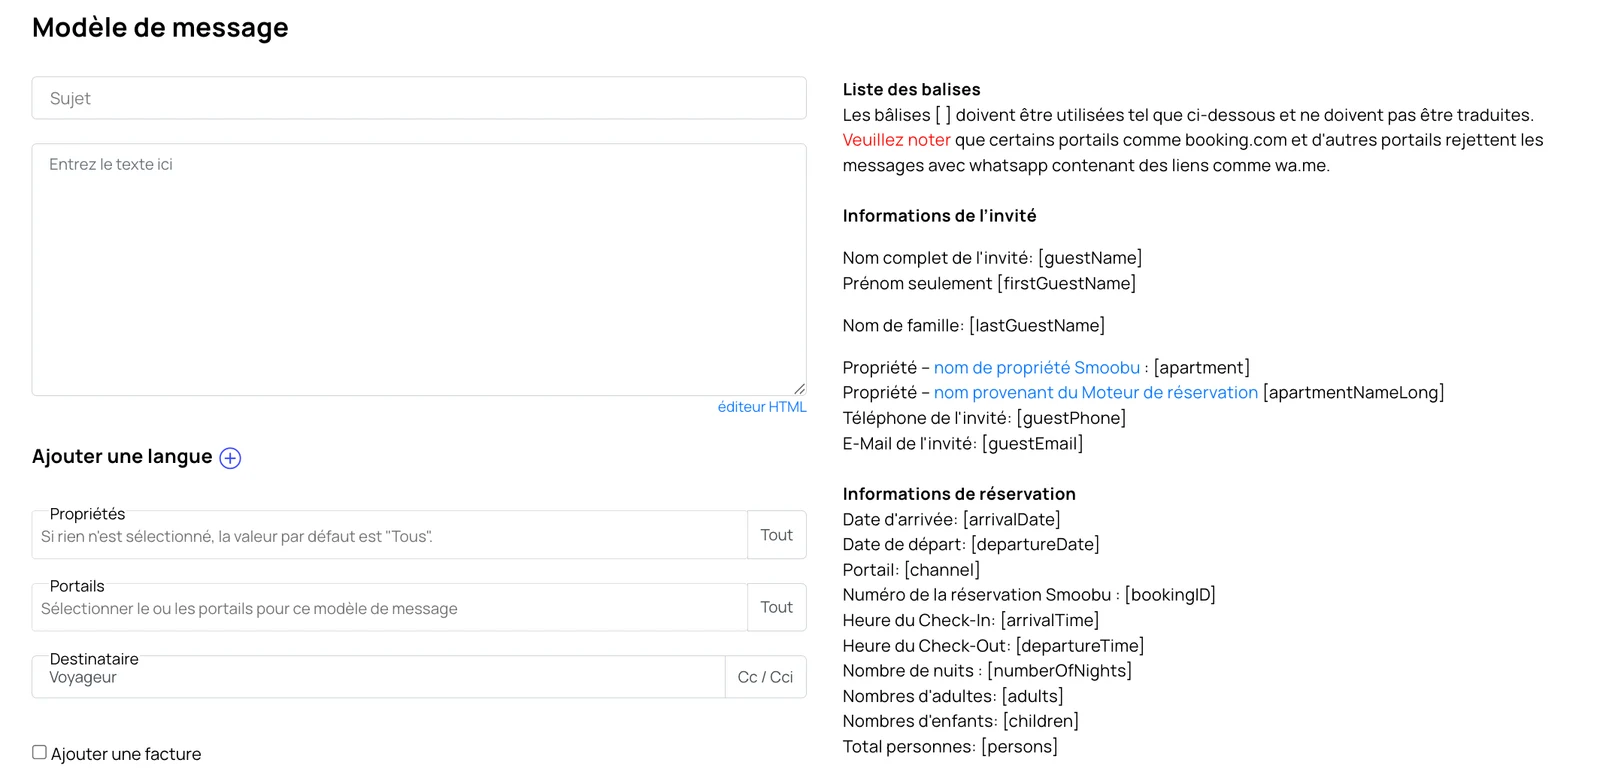Screen dimensions: 1600x774
Task: Click the [departureDate] tag text
Action: click(1035, 545)
